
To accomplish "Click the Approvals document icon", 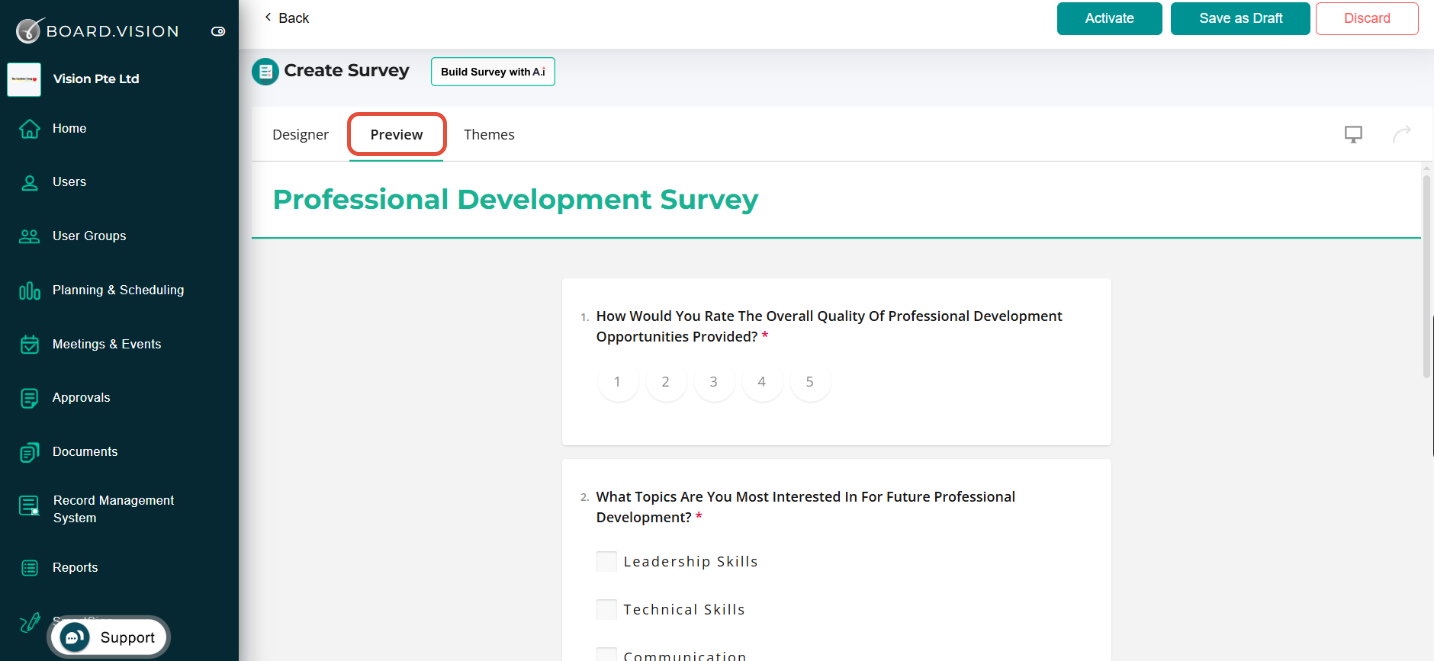I will pos(30,398).
